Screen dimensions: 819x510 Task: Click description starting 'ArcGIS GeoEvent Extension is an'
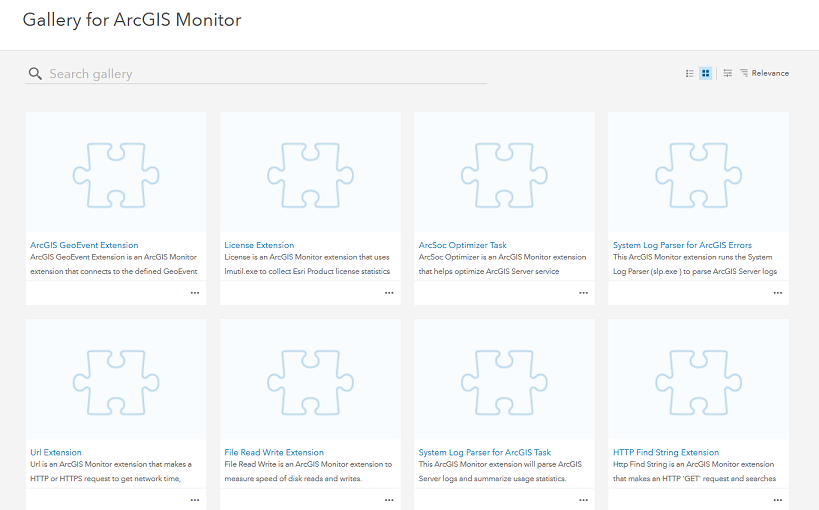pyautogui.click(x=113, y=264)
